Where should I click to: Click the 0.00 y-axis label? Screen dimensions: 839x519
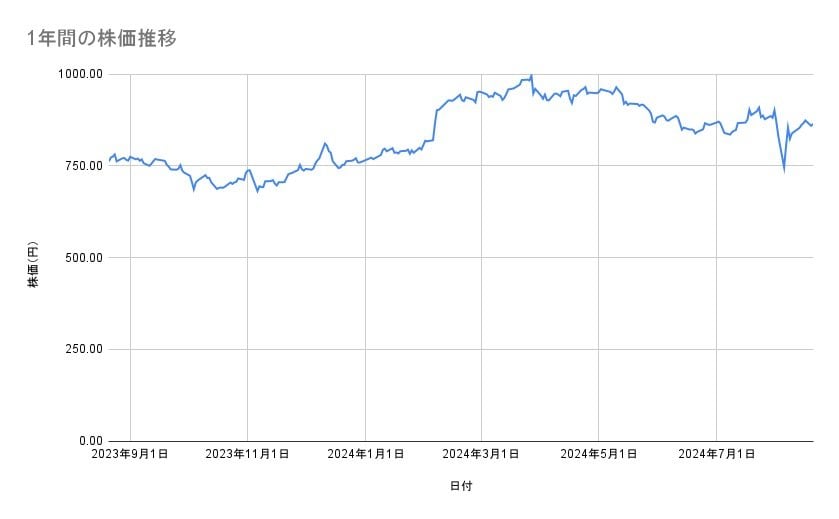(88, 441)
